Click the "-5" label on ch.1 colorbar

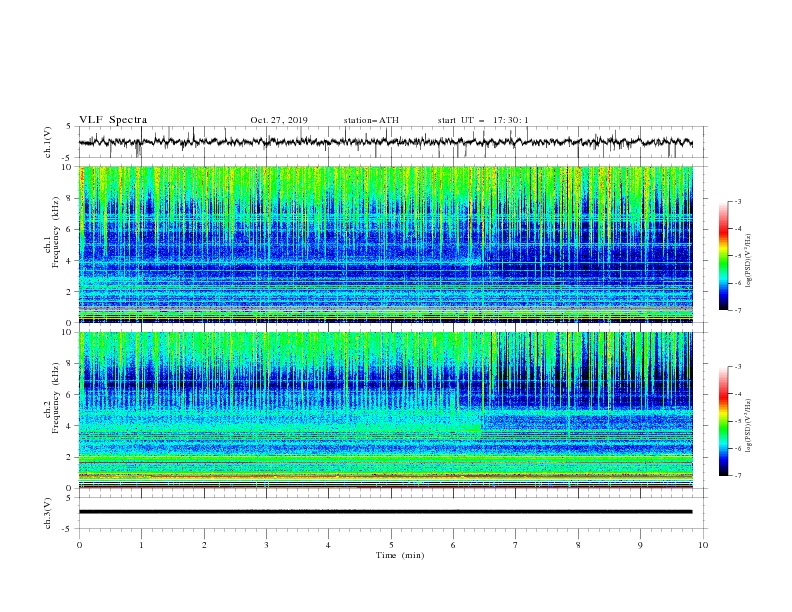pyautogui.click(x=737, y=256)
